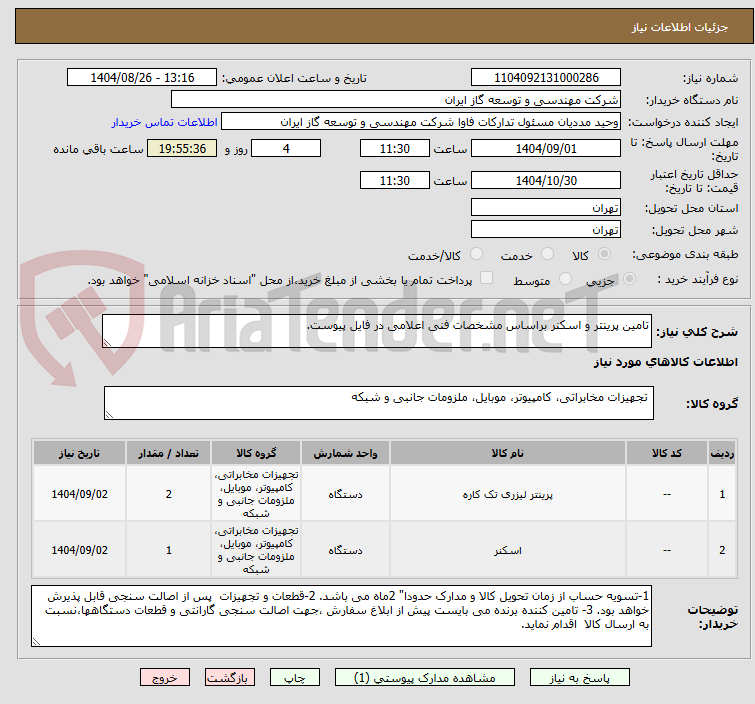This screenshot has width=755, height=704.
Task: Click the buyer organization name field
Action: coord(396,100)
